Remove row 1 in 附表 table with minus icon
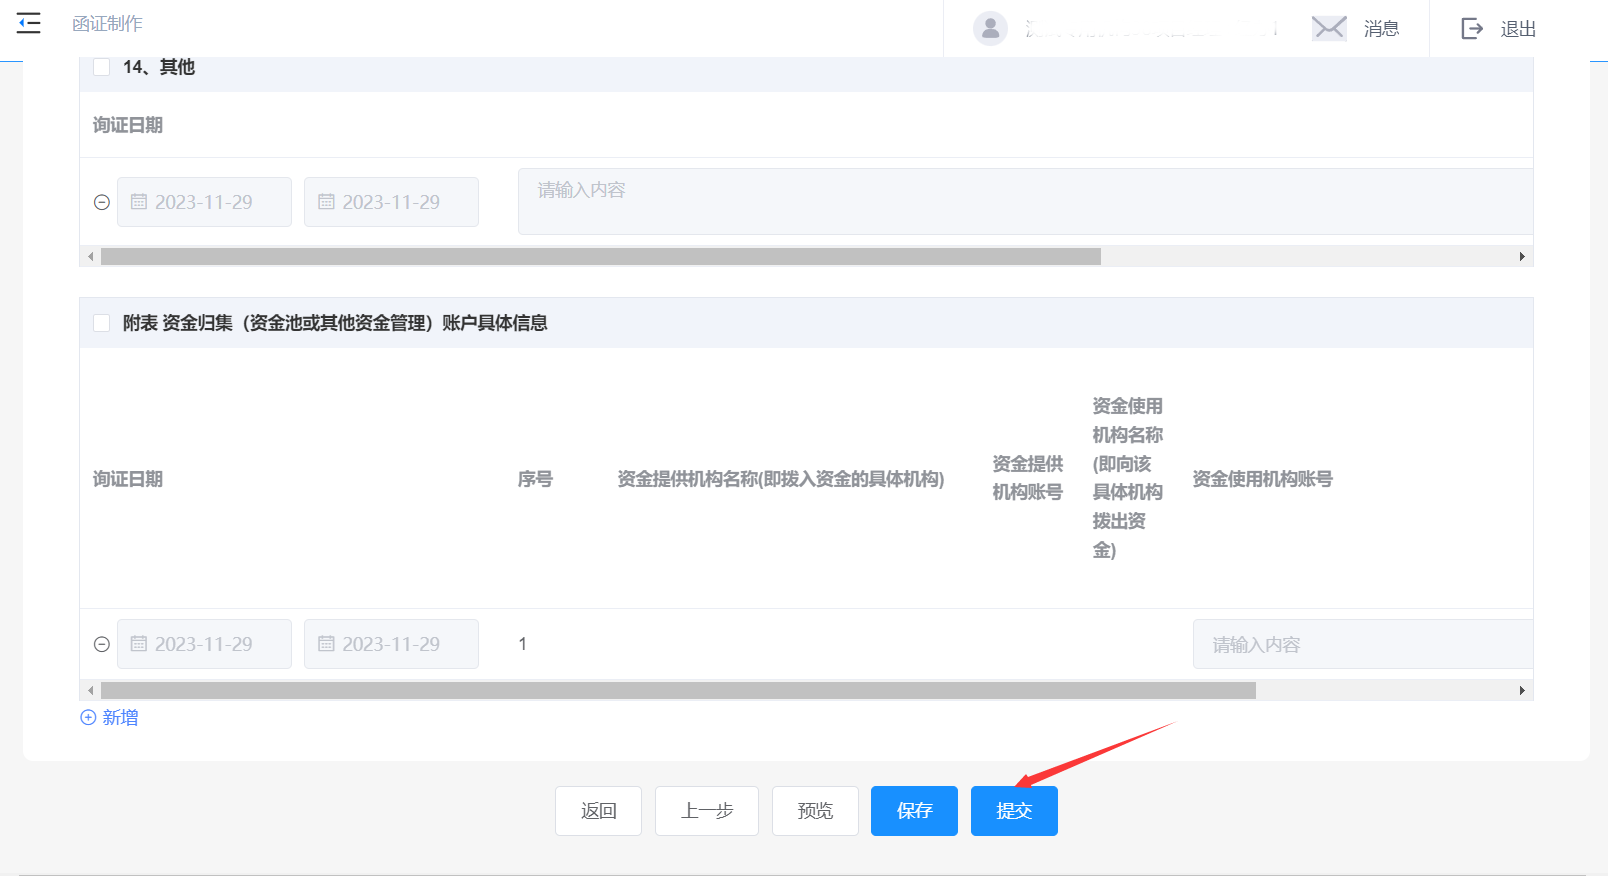 click(101, 644)
